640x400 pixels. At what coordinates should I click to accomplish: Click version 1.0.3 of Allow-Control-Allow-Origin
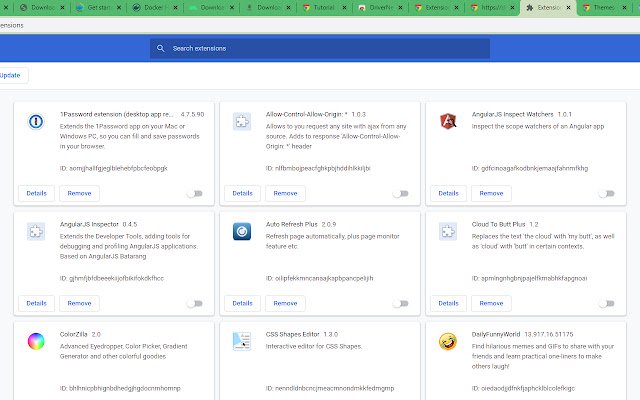point(359,114)
